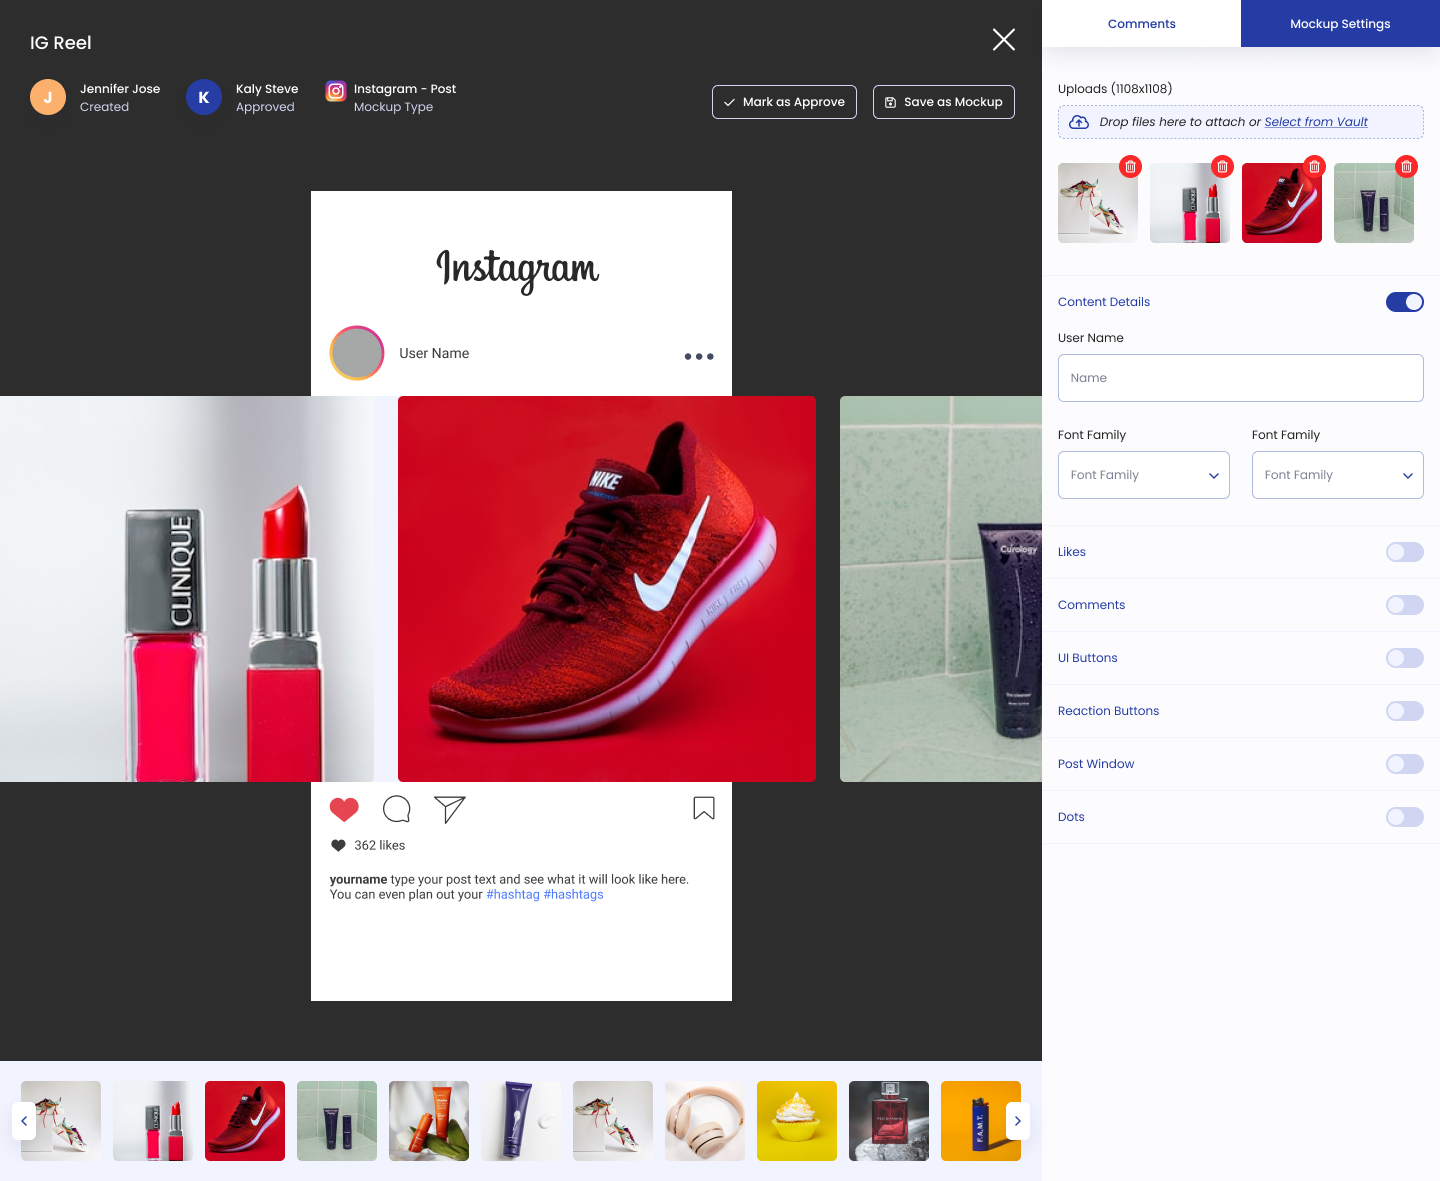This screenshot has width=1440, height=1181.
Task: Click the Curology tube slide in the carousel
Action: [x=941, y=589]
